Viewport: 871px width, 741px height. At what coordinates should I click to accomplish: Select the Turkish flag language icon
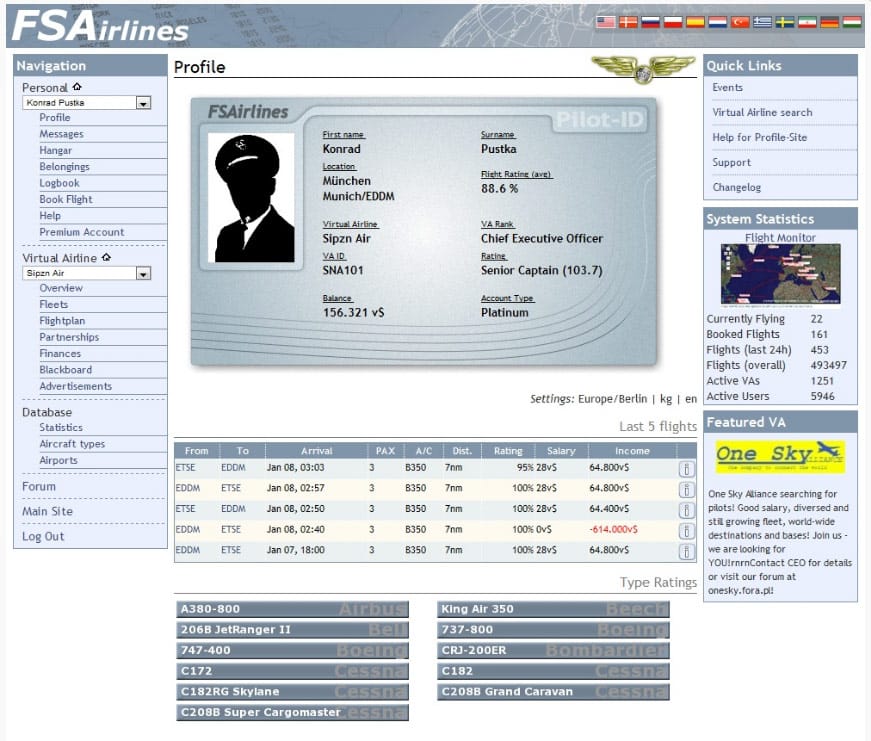pos(740,22)
